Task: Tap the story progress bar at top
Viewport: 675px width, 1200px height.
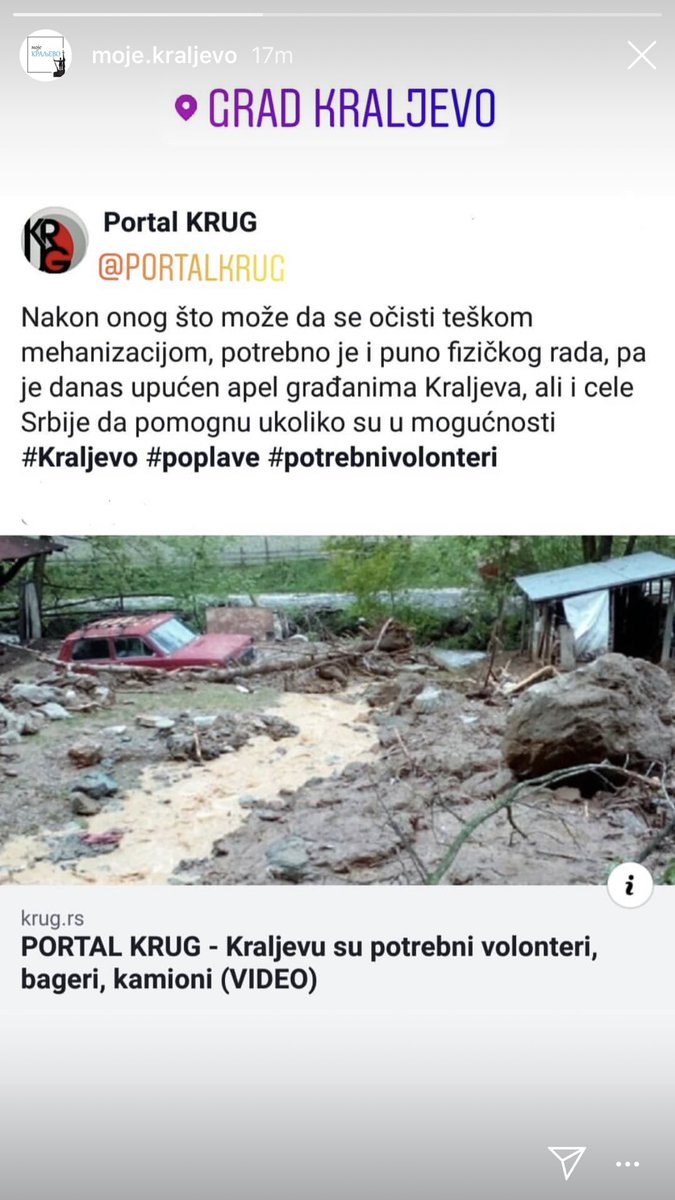Action: 337,15
